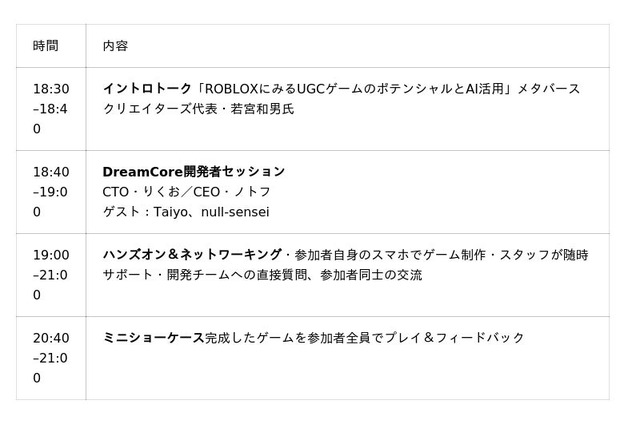Click the 時間 column header

pyautogui.click(x=45, y=46)
